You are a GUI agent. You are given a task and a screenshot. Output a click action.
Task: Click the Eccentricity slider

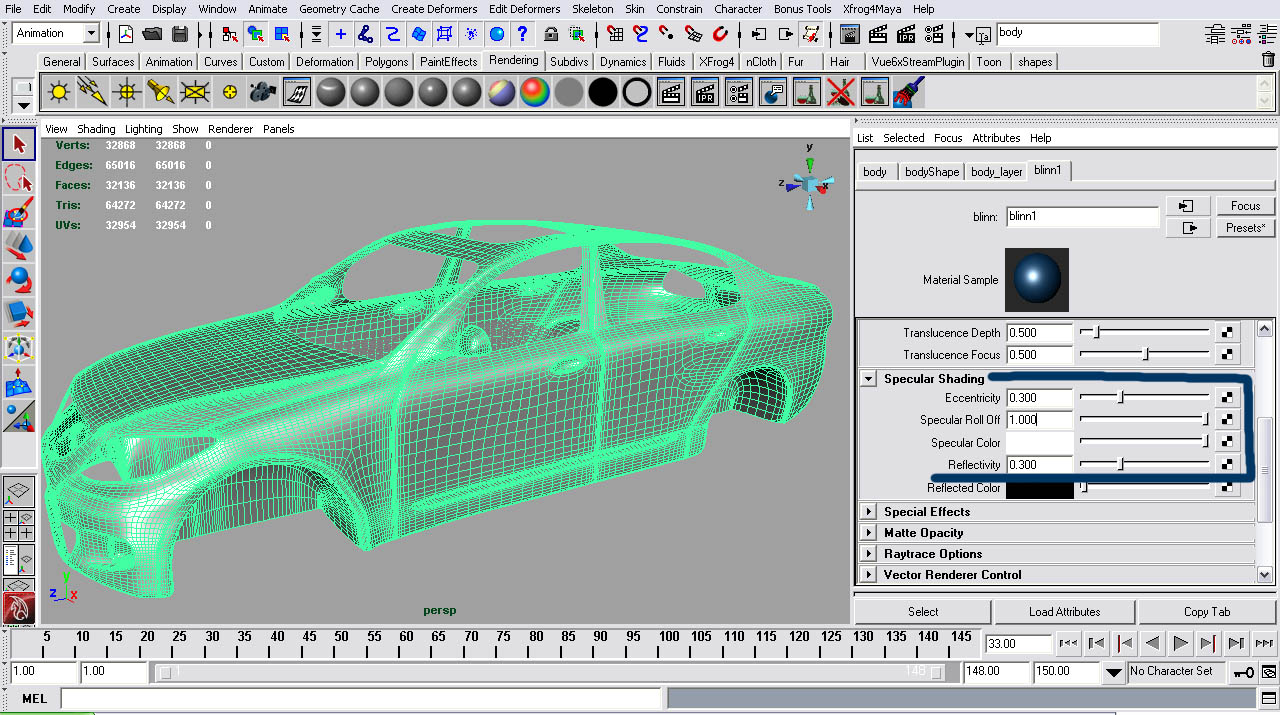[1145, 398]
